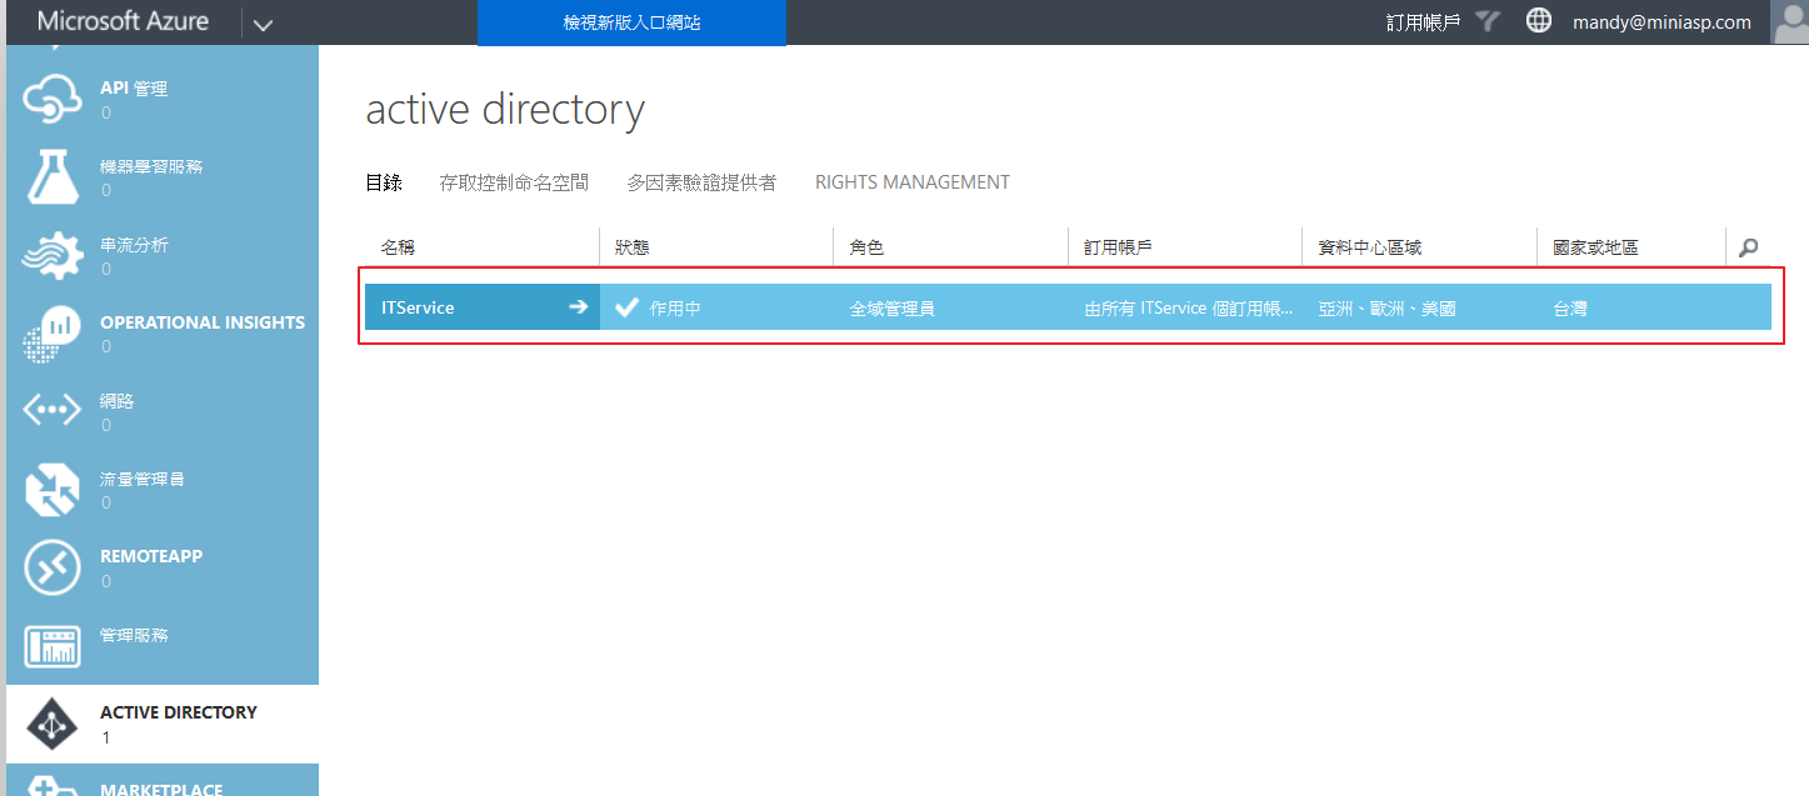
Task: Open the 流量管理員 traffic icon
Action: (x=52, y=489)
